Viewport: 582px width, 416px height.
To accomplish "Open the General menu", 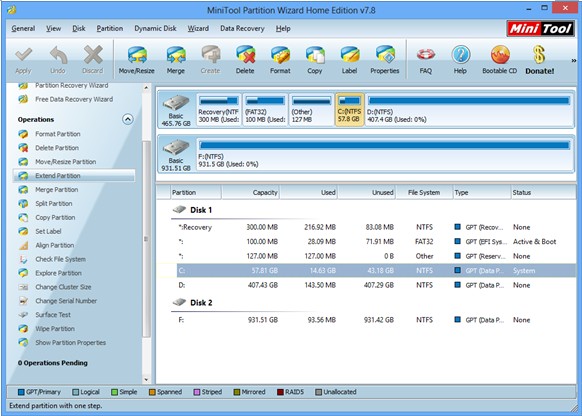I will tap(23, 29).
